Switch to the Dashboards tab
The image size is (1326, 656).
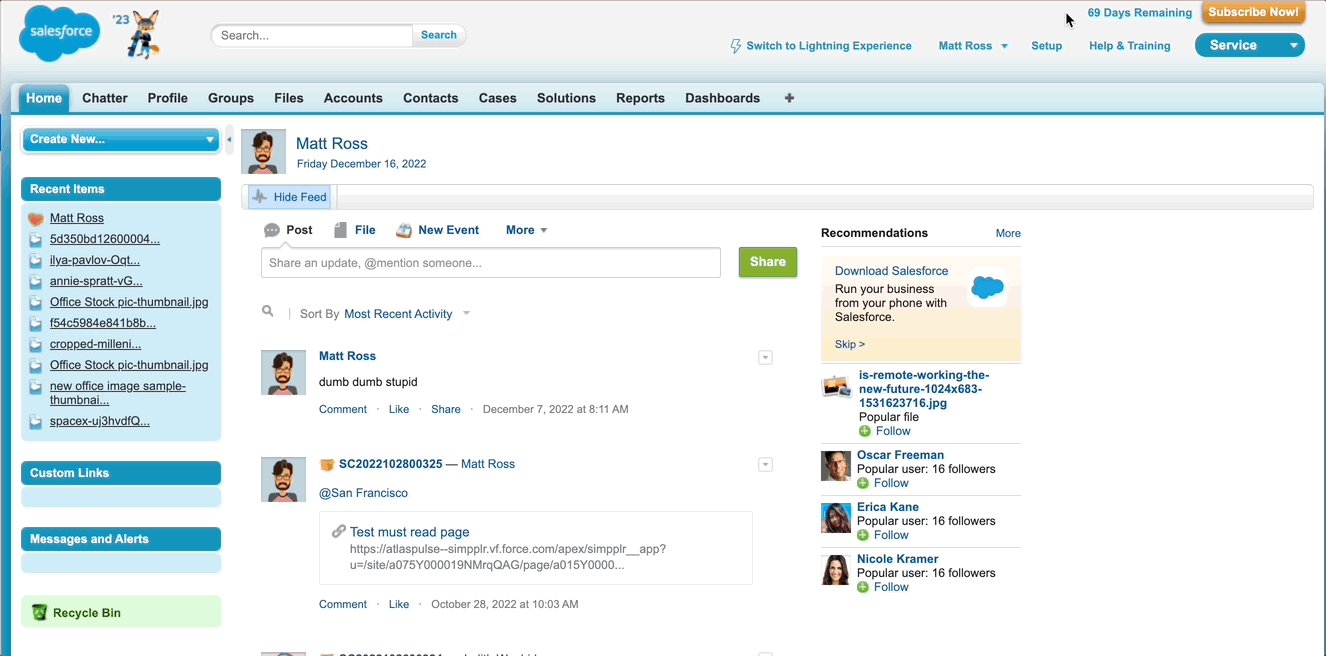[x=722, y=98]
